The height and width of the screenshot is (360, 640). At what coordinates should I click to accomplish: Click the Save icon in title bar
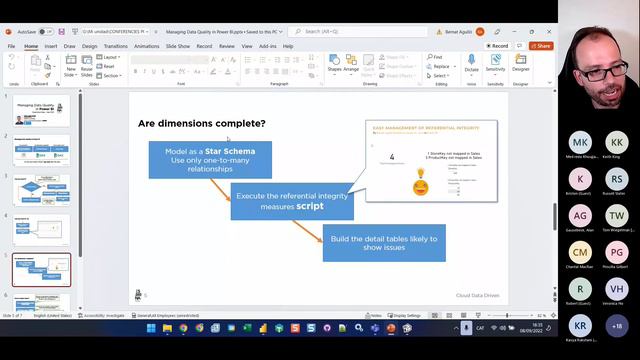pos(62,32)
